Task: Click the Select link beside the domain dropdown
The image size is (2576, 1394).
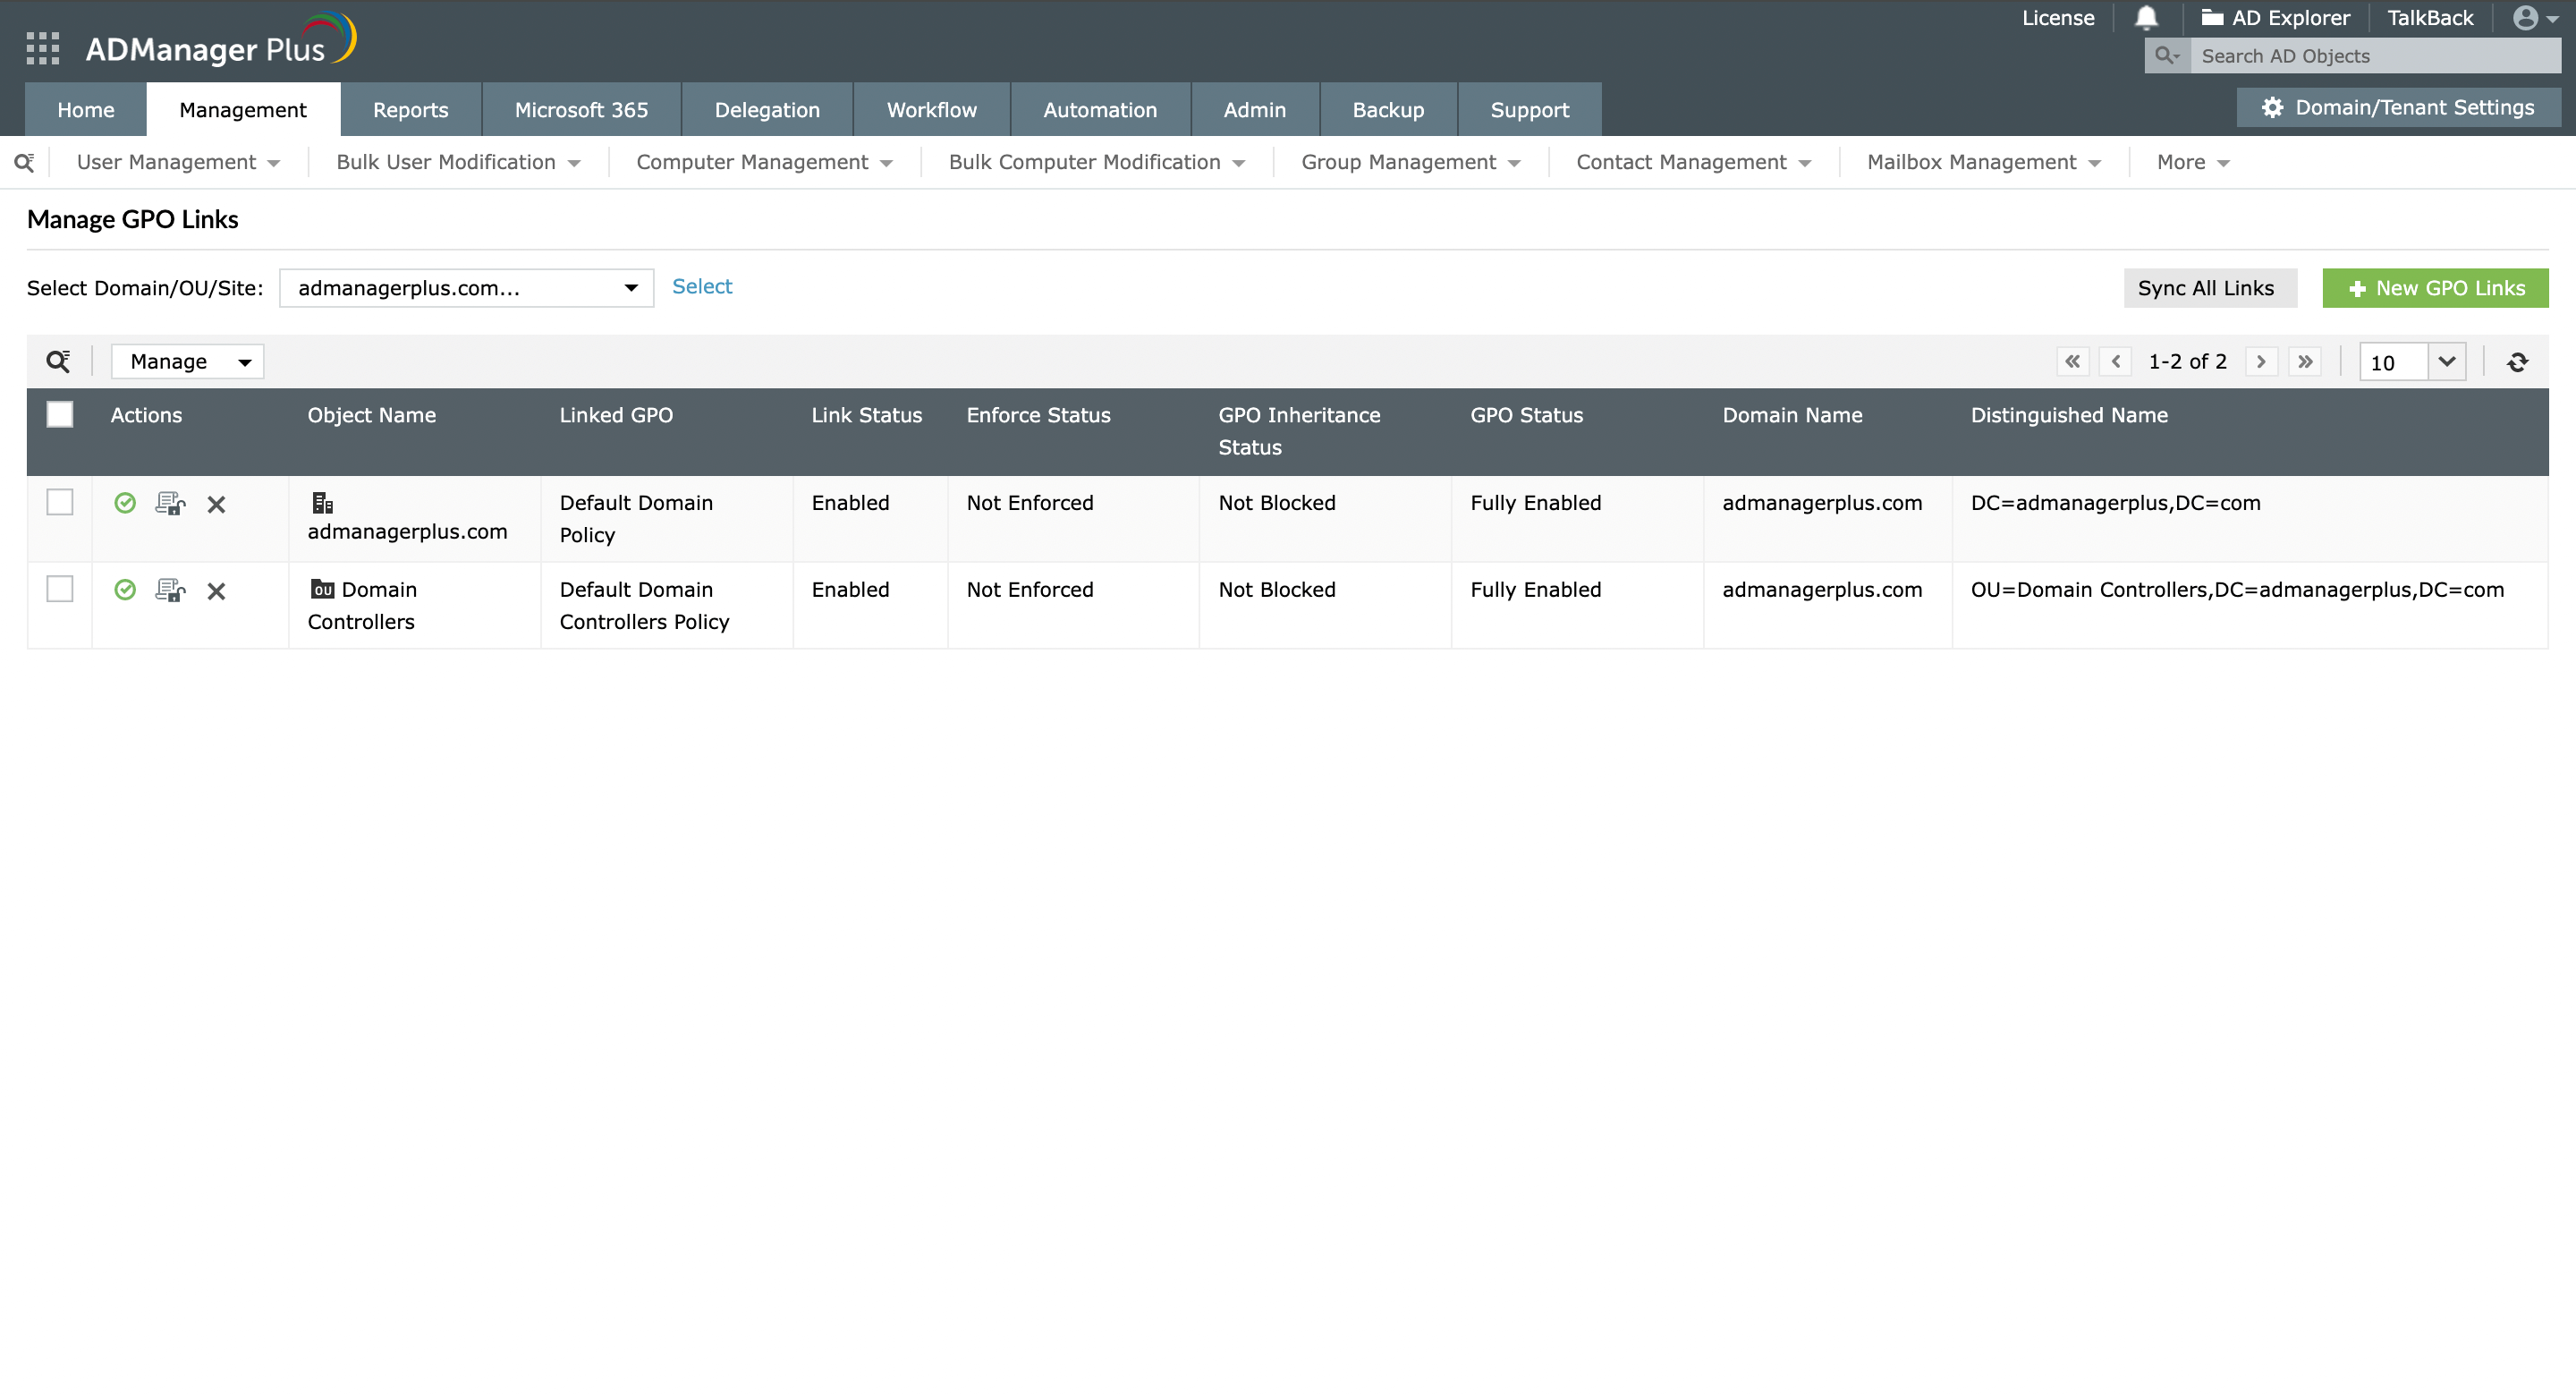Action: 702,287
